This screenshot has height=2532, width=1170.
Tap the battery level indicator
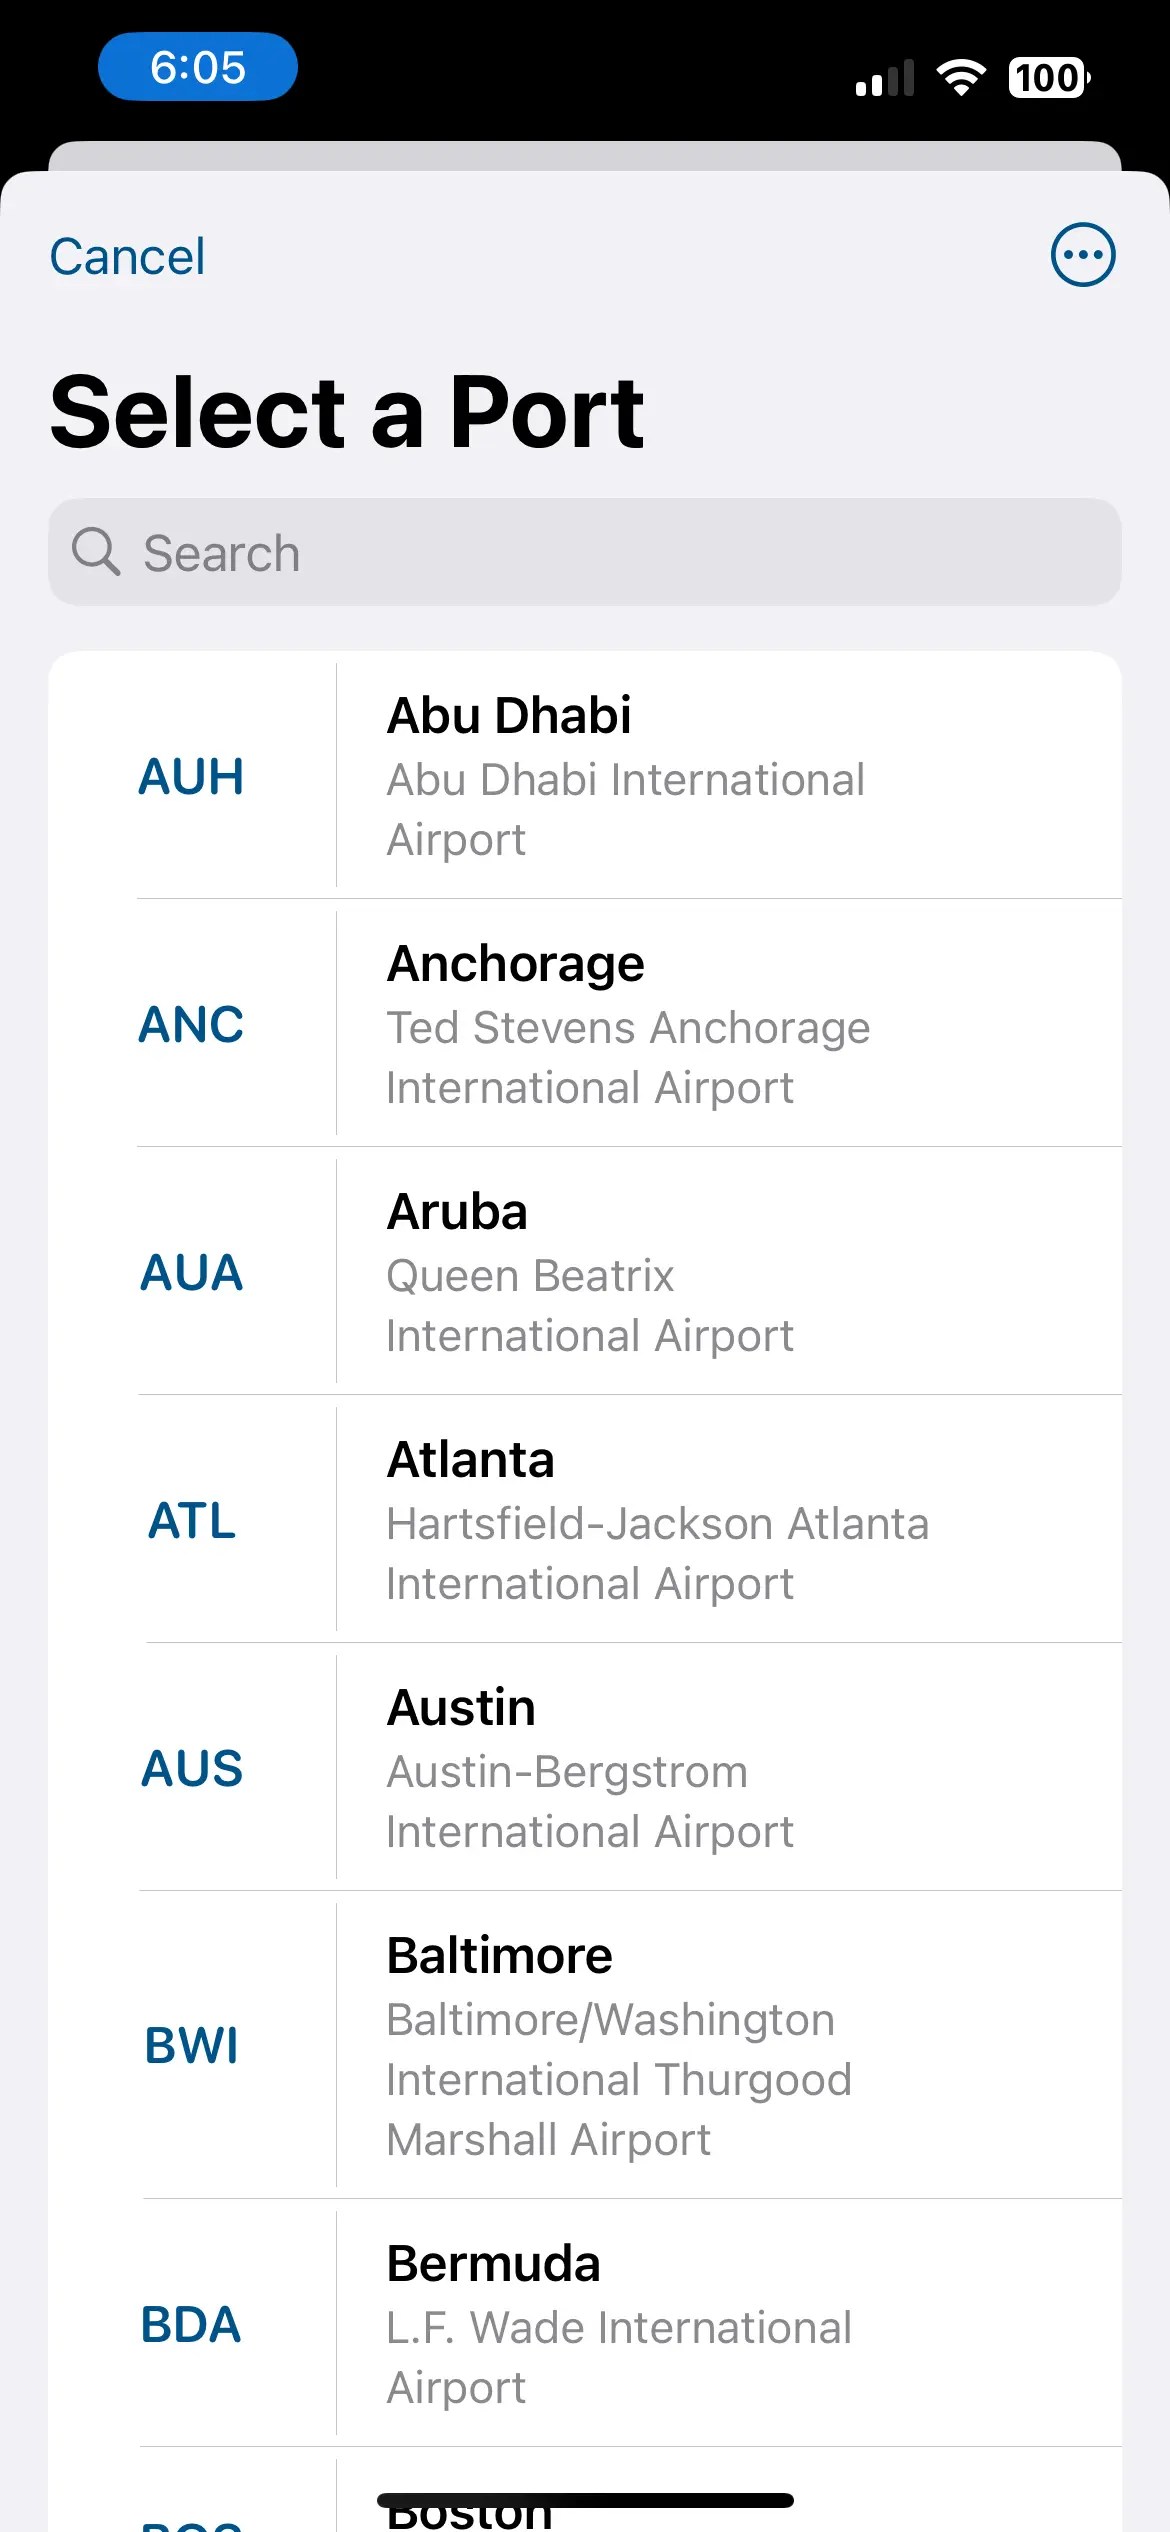(1049, 77)
